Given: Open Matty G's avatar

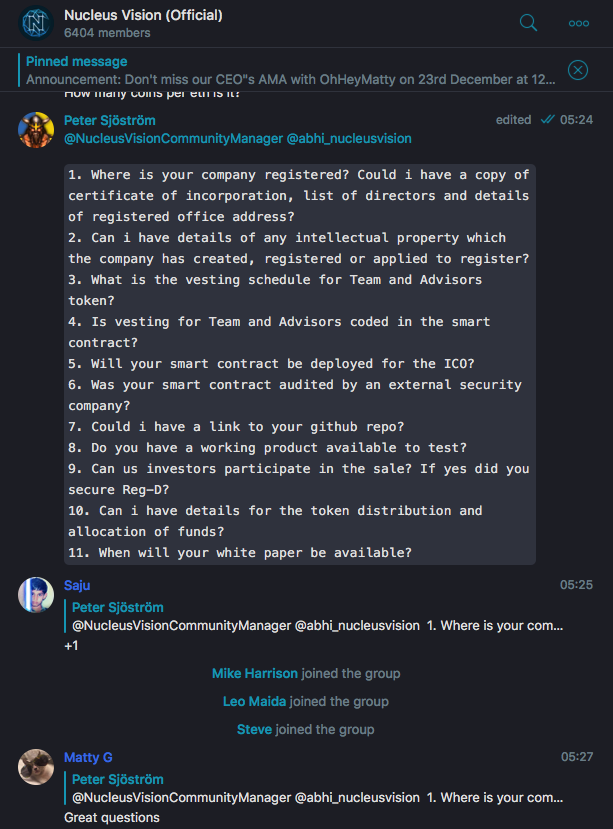Looking at the screenshot, I should tap(36, 767).
